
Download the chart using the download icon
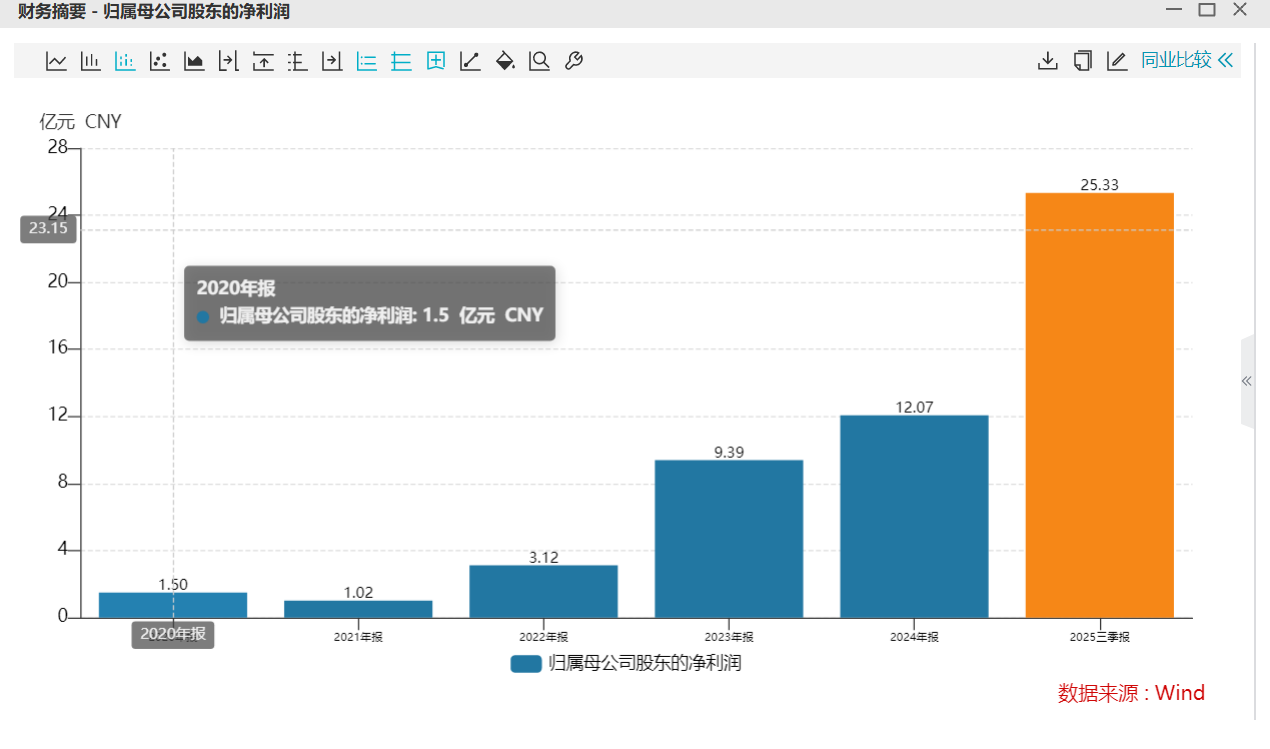pos(1047,61)
